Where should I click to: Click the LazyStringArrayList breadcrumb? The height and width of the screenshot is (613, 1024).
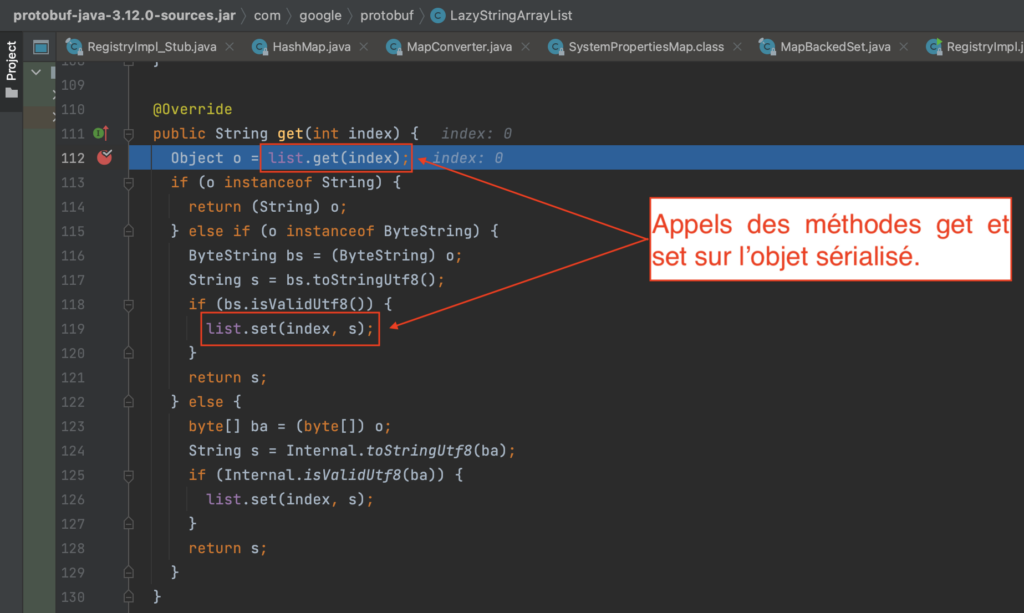pyautogui.click(x=511, y=16)
